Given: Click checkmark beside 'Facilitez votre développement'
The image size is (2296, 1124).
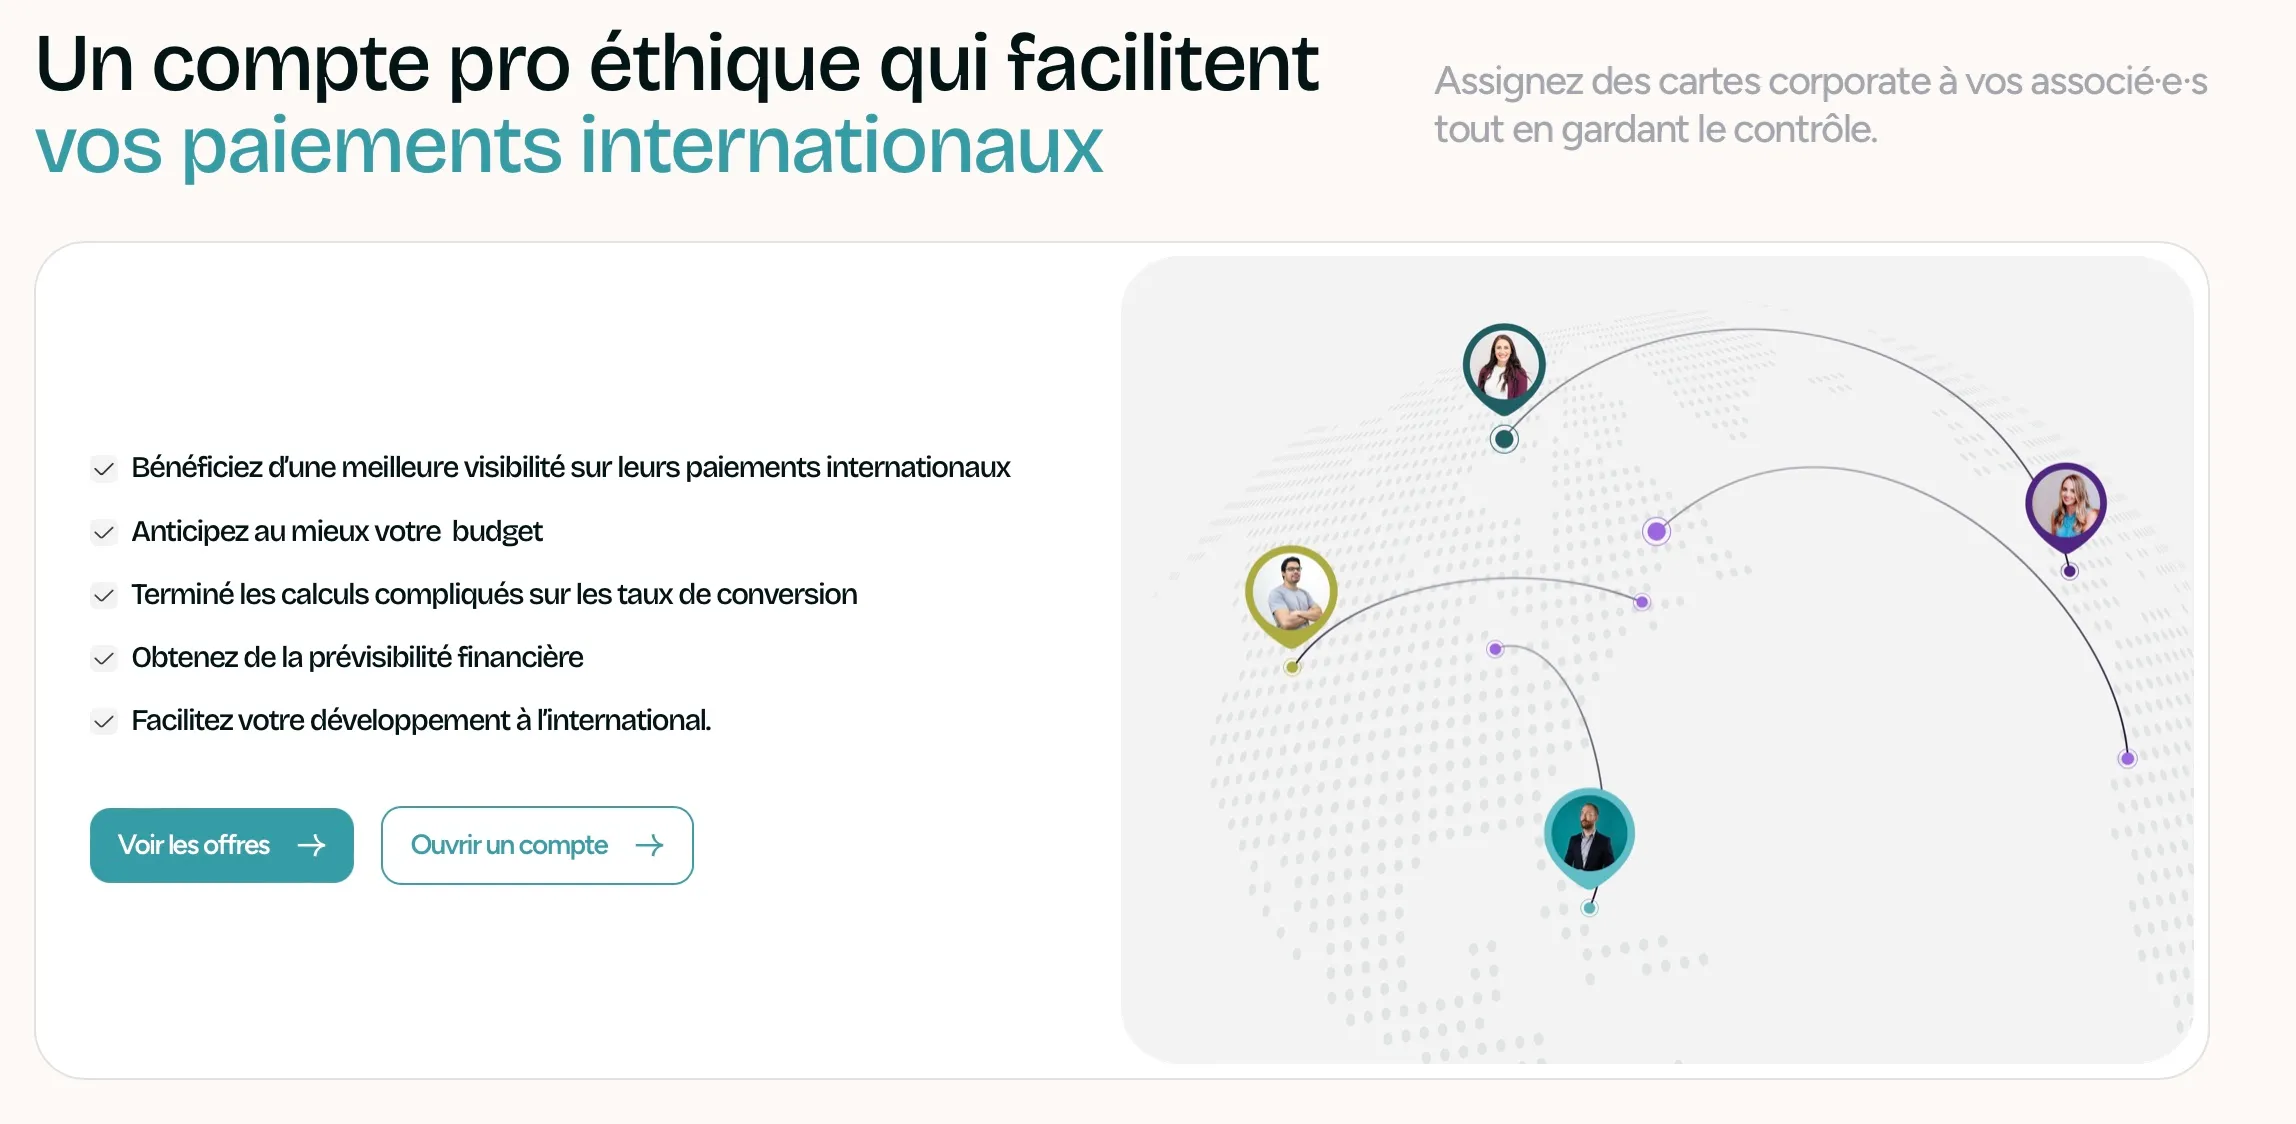Looking at the screenshot, I should [104, 721].
